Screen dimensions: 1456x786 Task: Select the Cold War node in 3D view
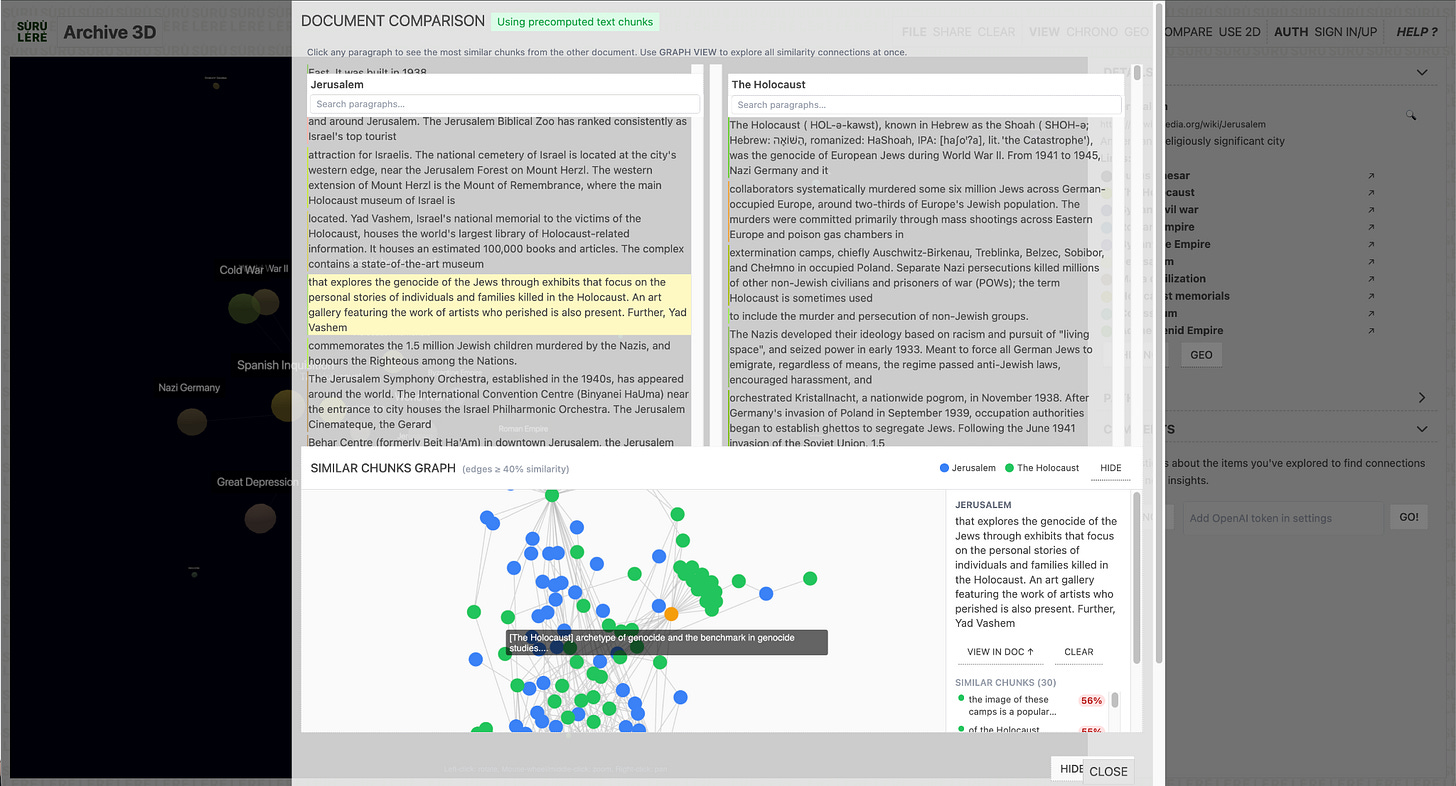[x=245, y=307]
